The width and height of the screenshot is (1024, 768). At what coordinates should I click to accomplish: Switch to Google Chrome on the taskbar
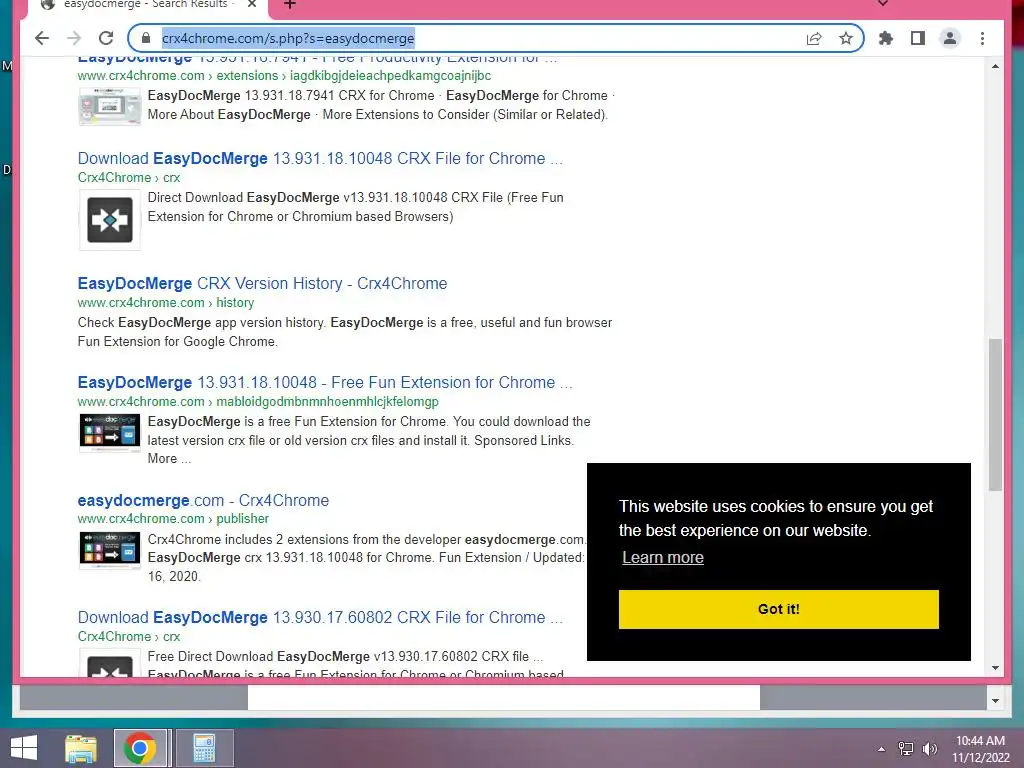[x=140, y=748]
